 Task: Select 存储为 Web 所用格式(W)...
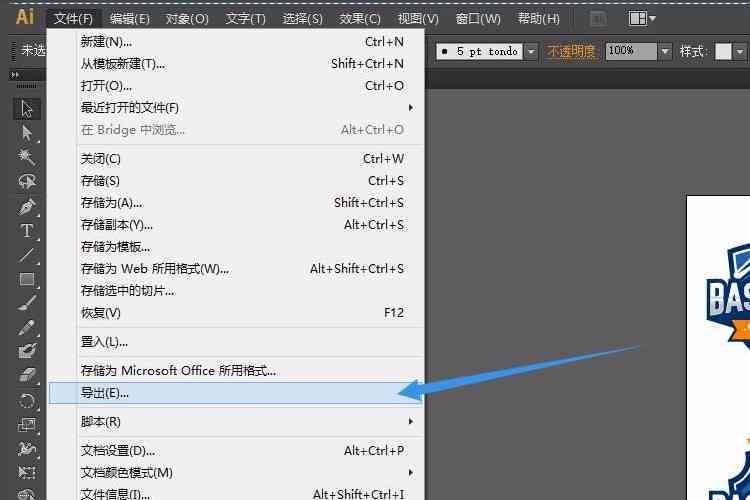[x=236, y=269]
